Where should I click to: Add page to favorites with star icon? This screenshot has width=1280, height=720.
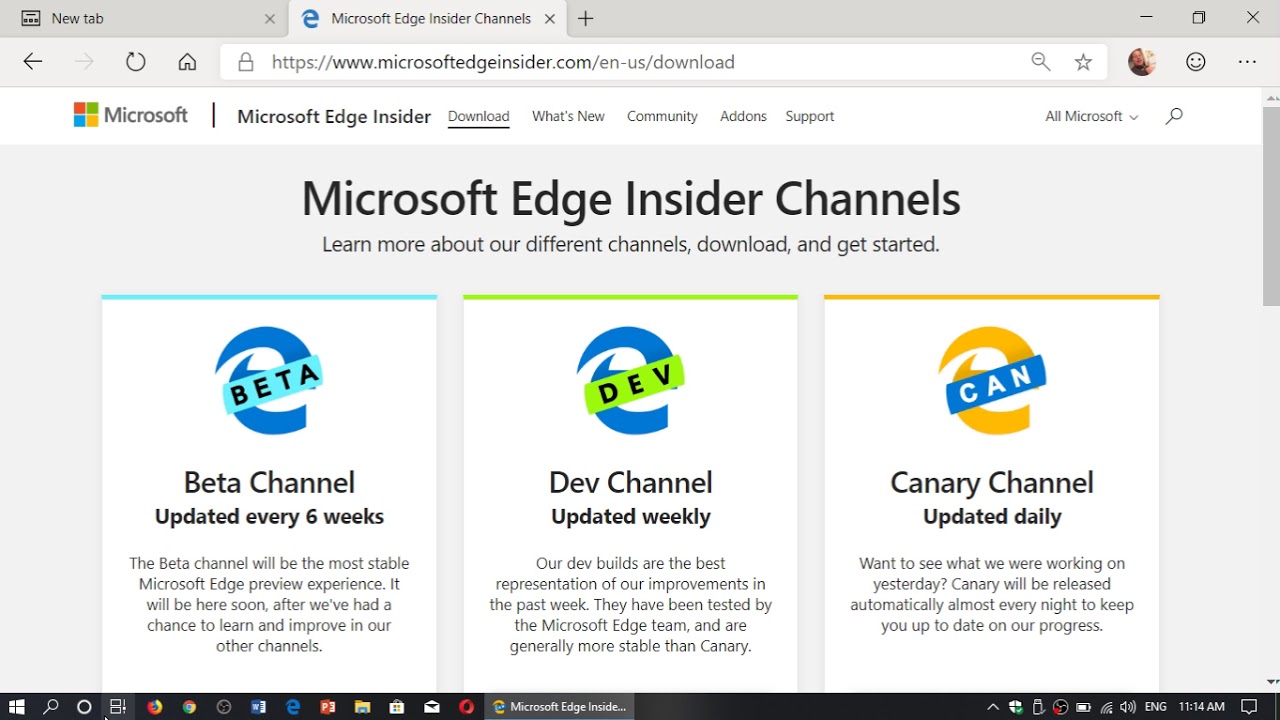[1083, 62]
